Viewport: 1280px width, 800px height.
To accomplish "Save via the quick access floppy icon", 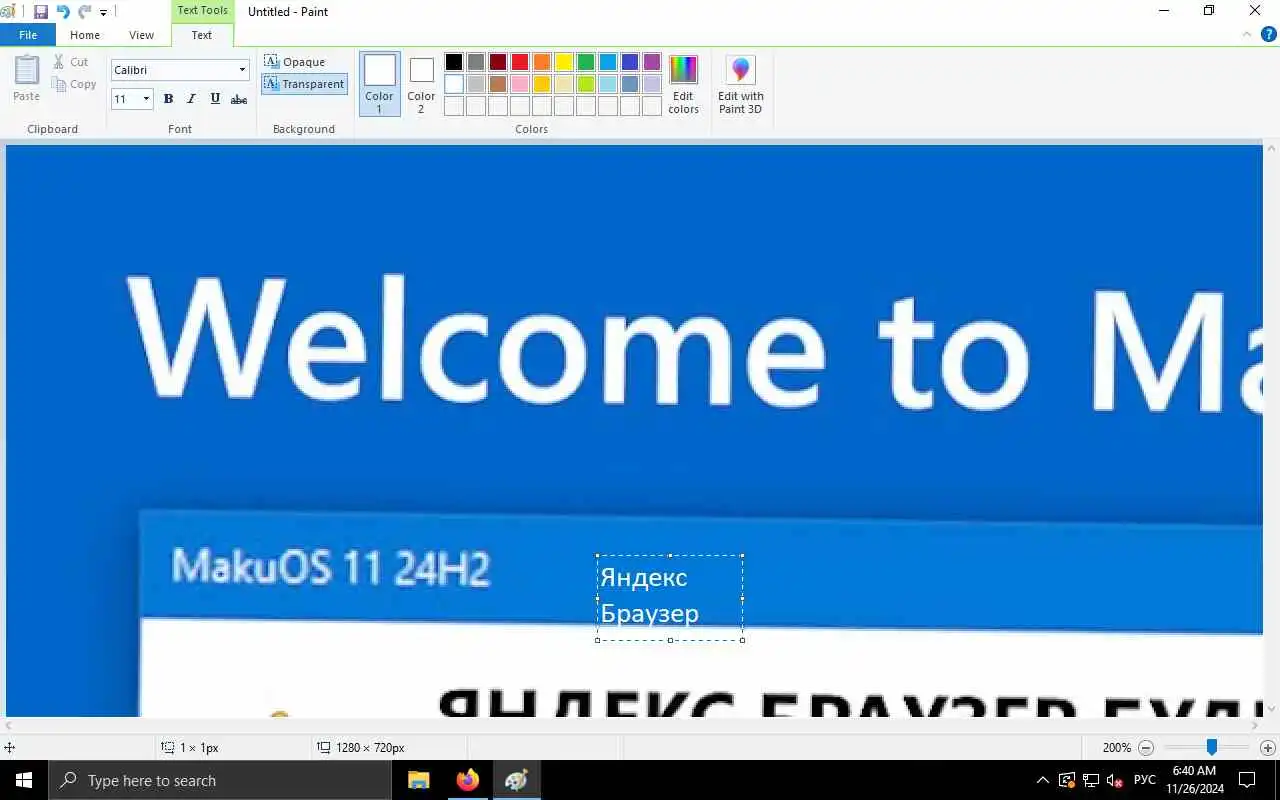I will (41, 12).
